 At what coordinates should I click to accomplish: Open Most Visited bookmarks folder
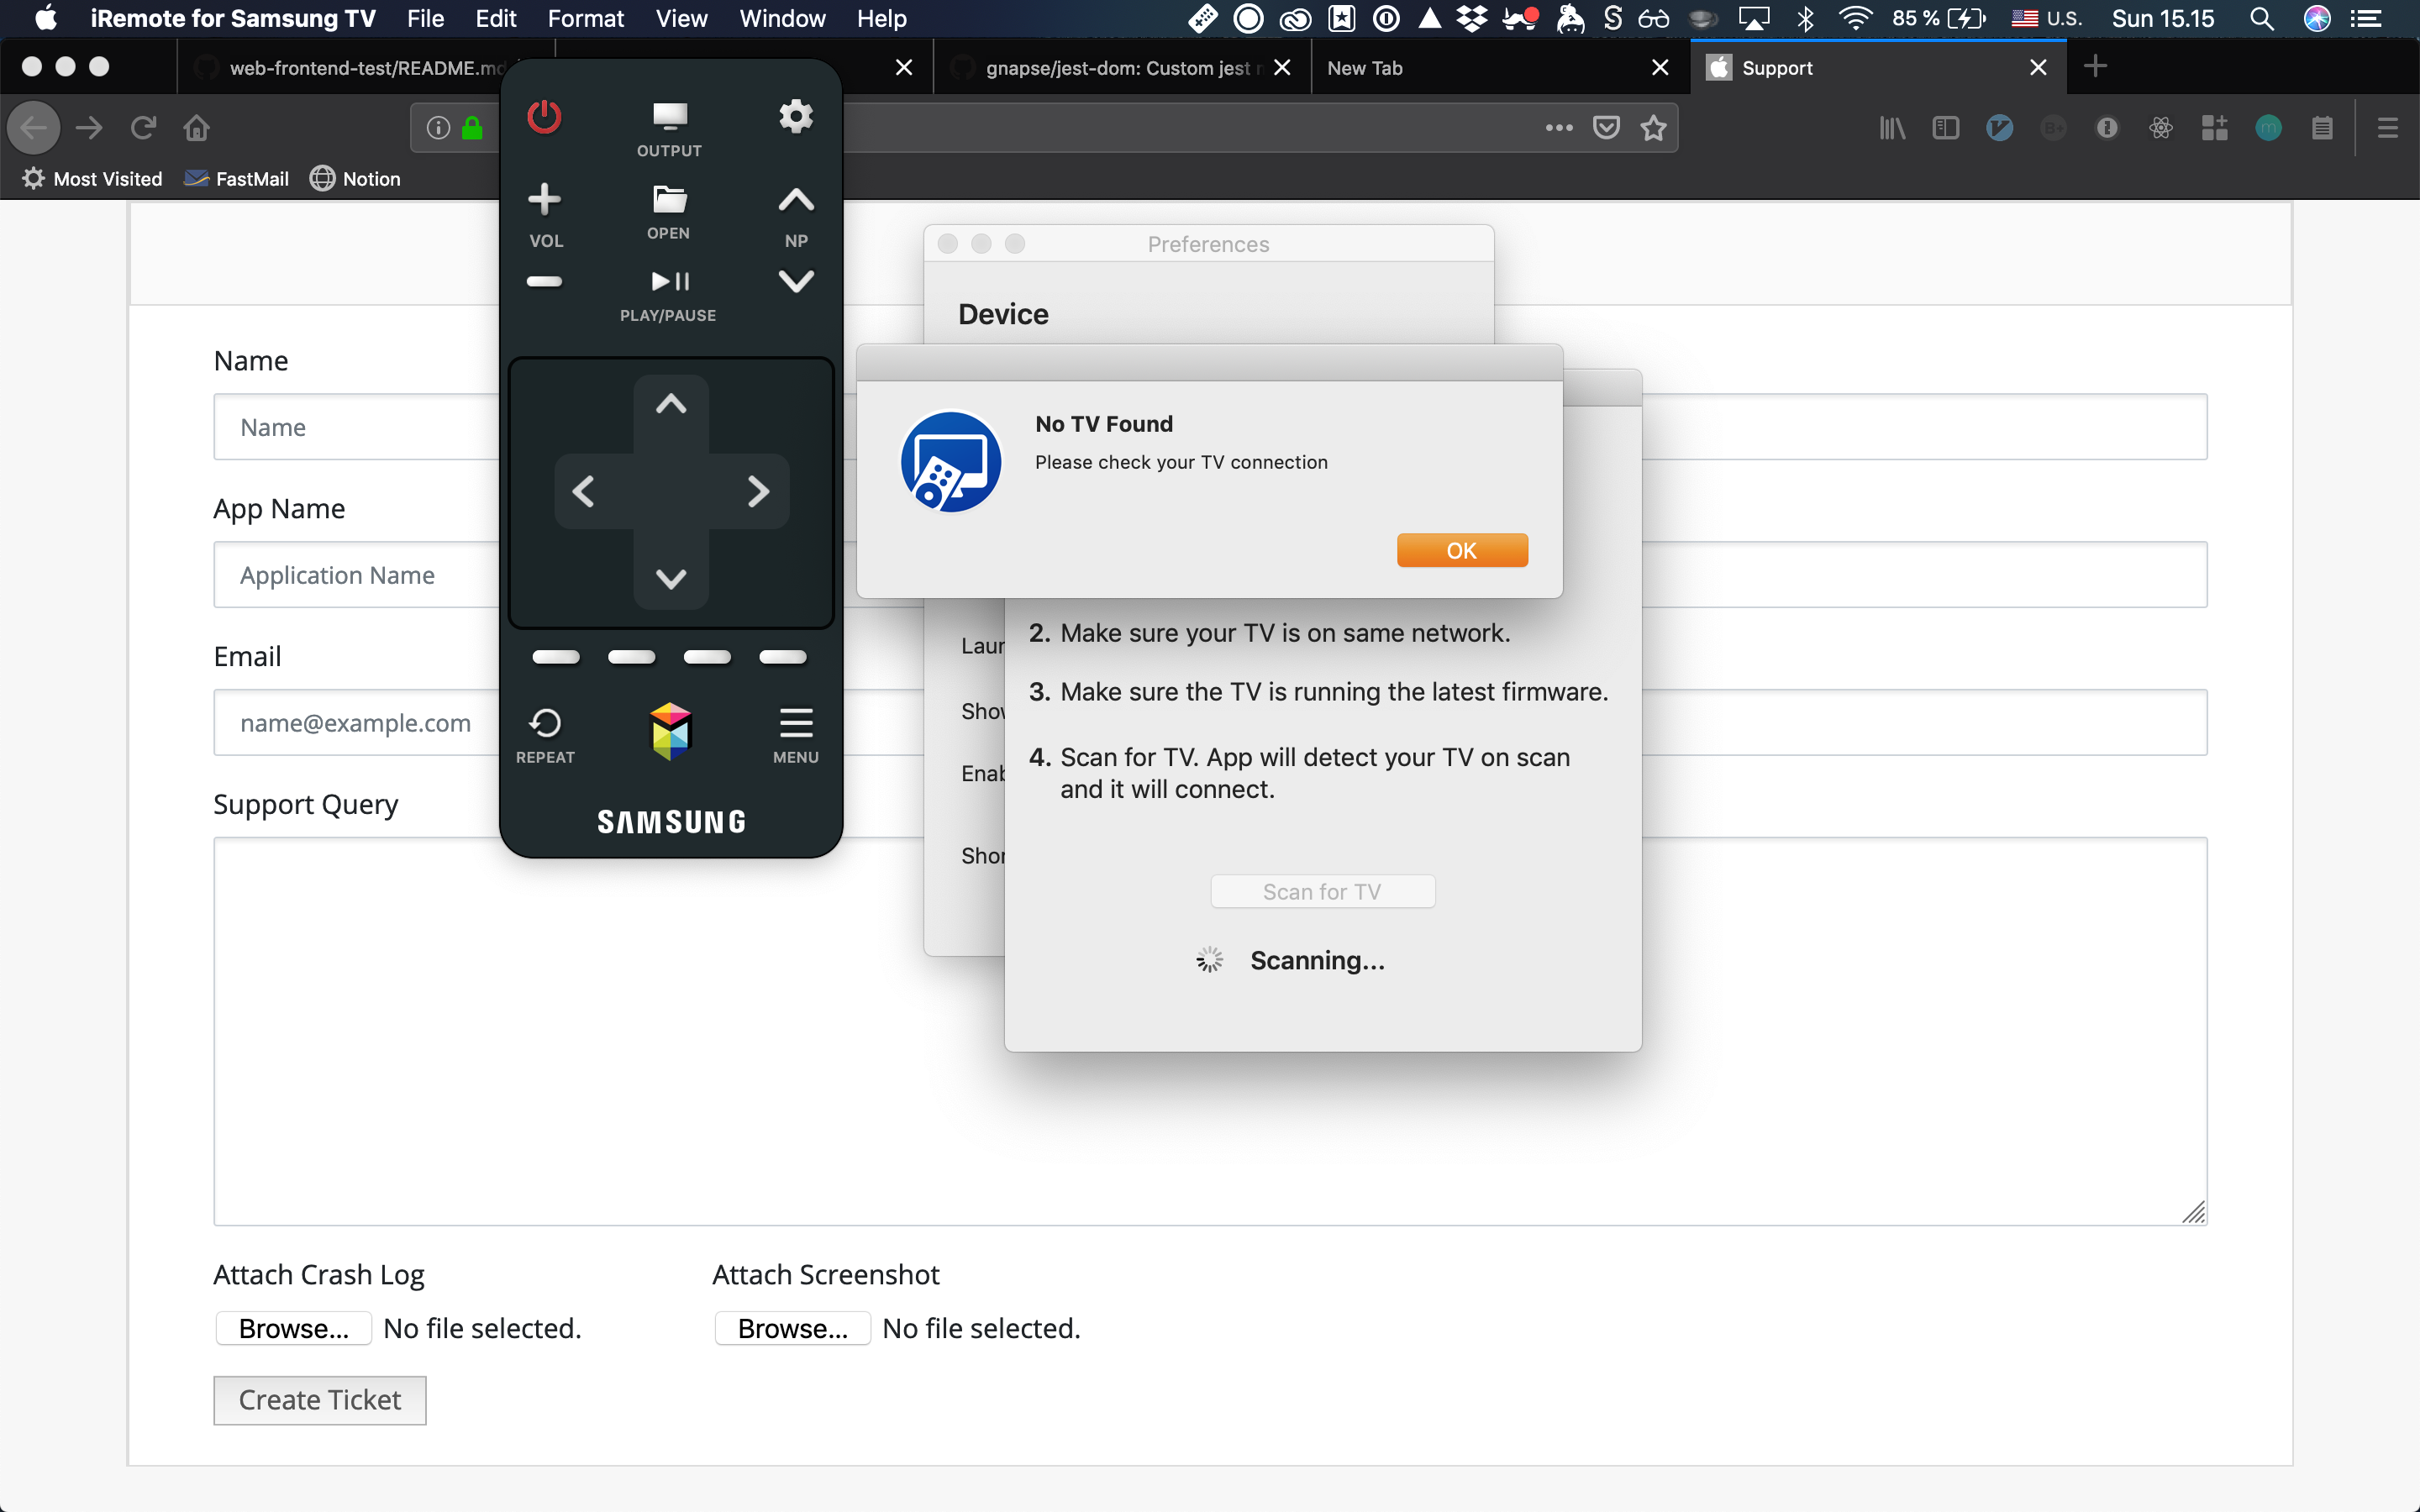click(92, 179)
